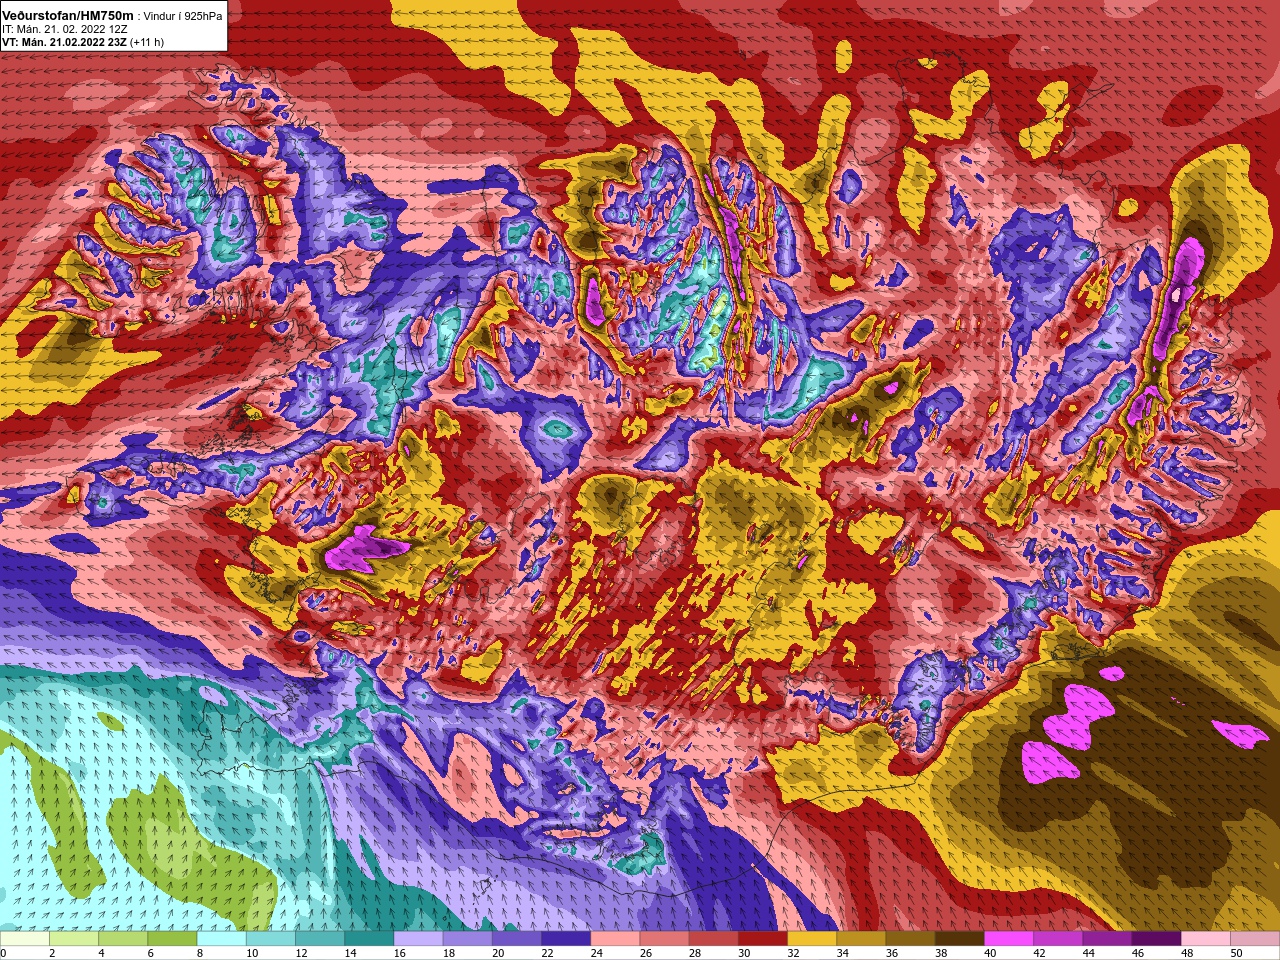Pick the 22–24 indigo legend swatch
The image size is (1280, 960).
(566, 939)
